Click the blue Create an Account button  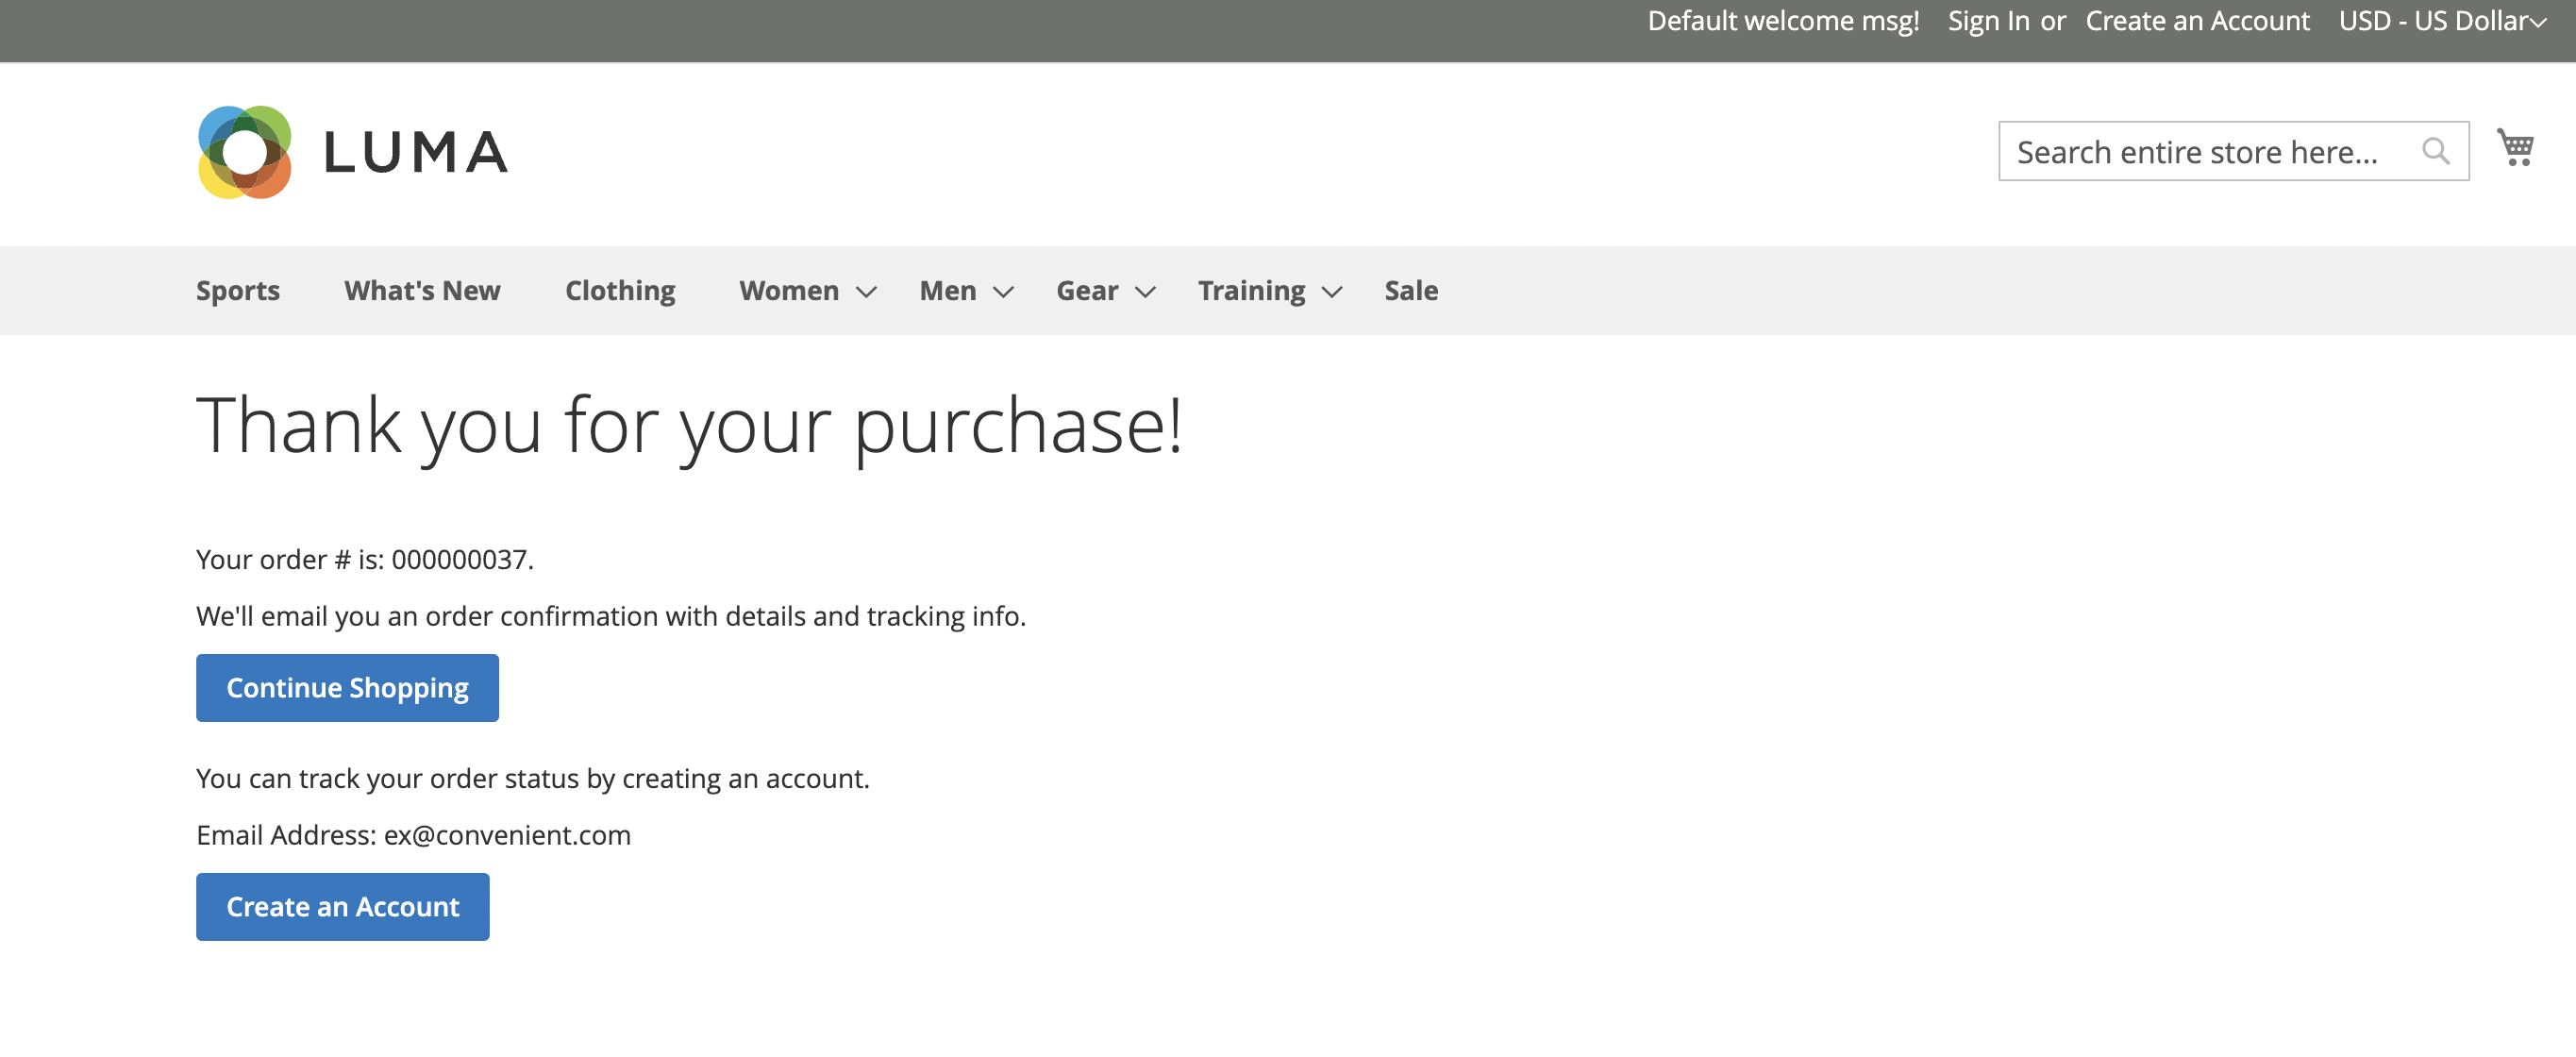click(x=342, y=907)
